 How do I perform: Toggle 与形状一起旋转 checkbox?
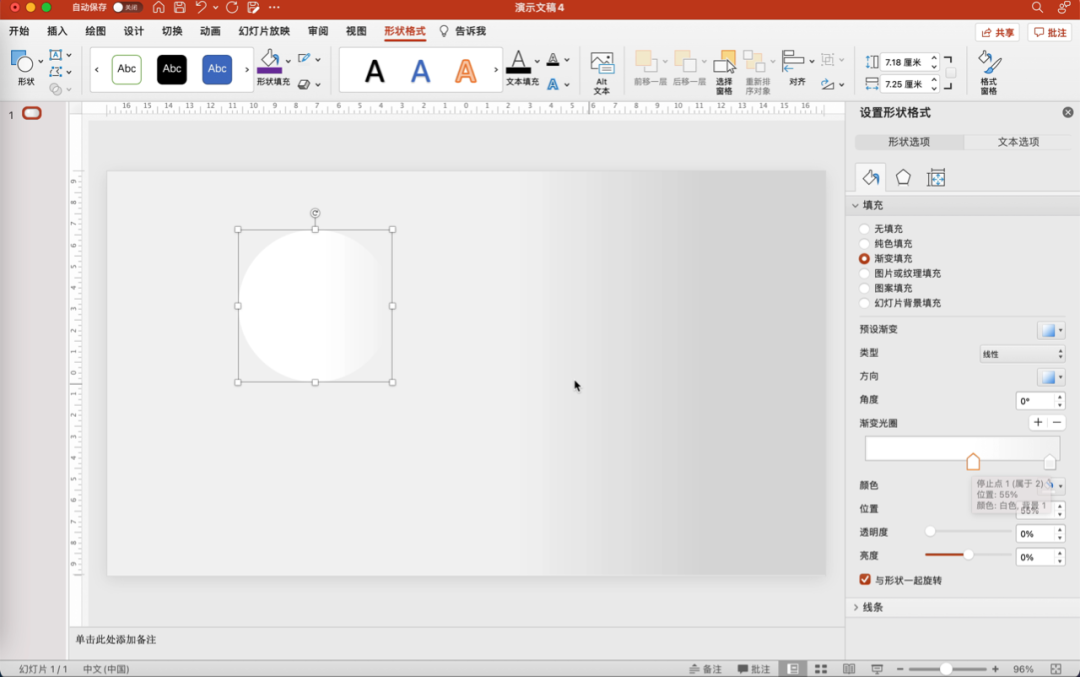click(x=865, y=580)
